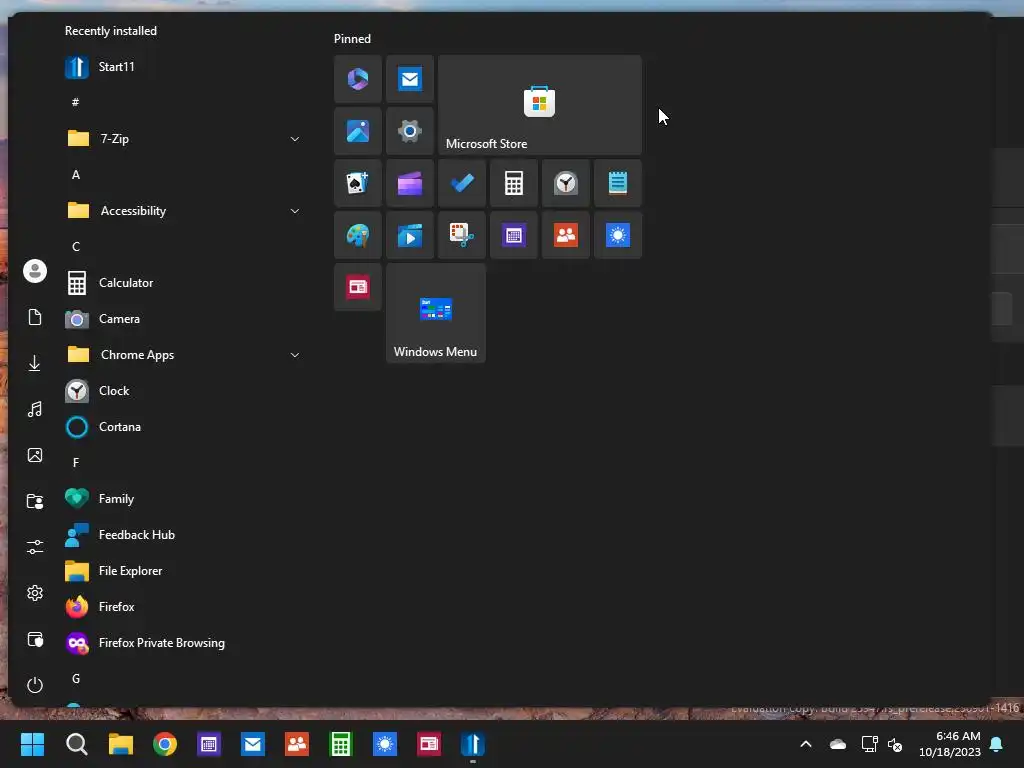Open the Windows Menu pinned tile
The width and height of the screenshot is (1024, 768).
[x=436, y=313]
